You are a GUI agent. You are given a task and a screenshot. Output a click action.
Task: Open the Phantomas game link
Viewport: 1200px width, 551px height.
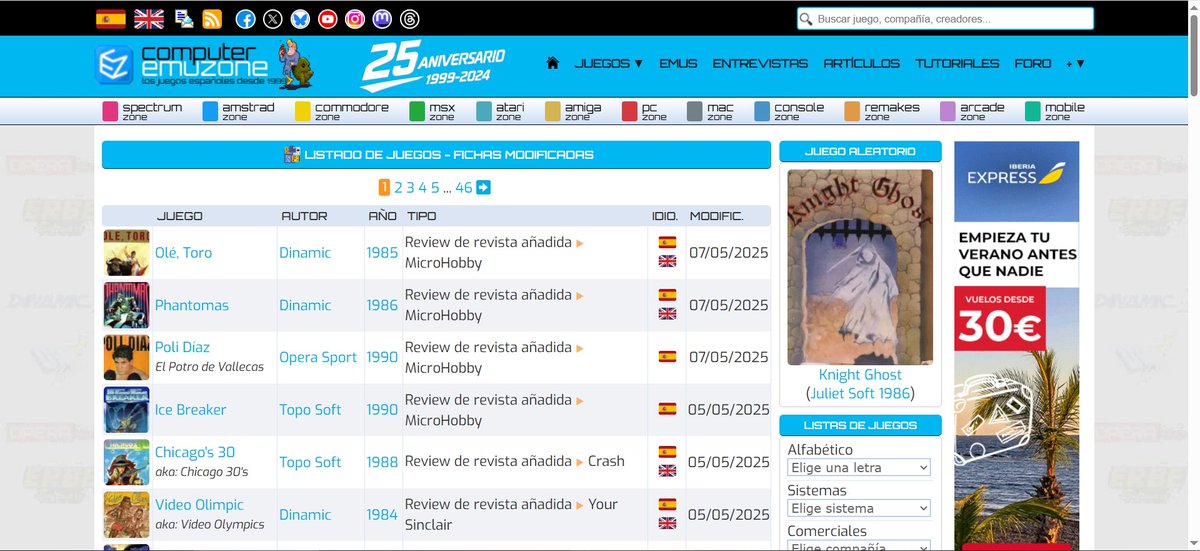tap(192, 305)
